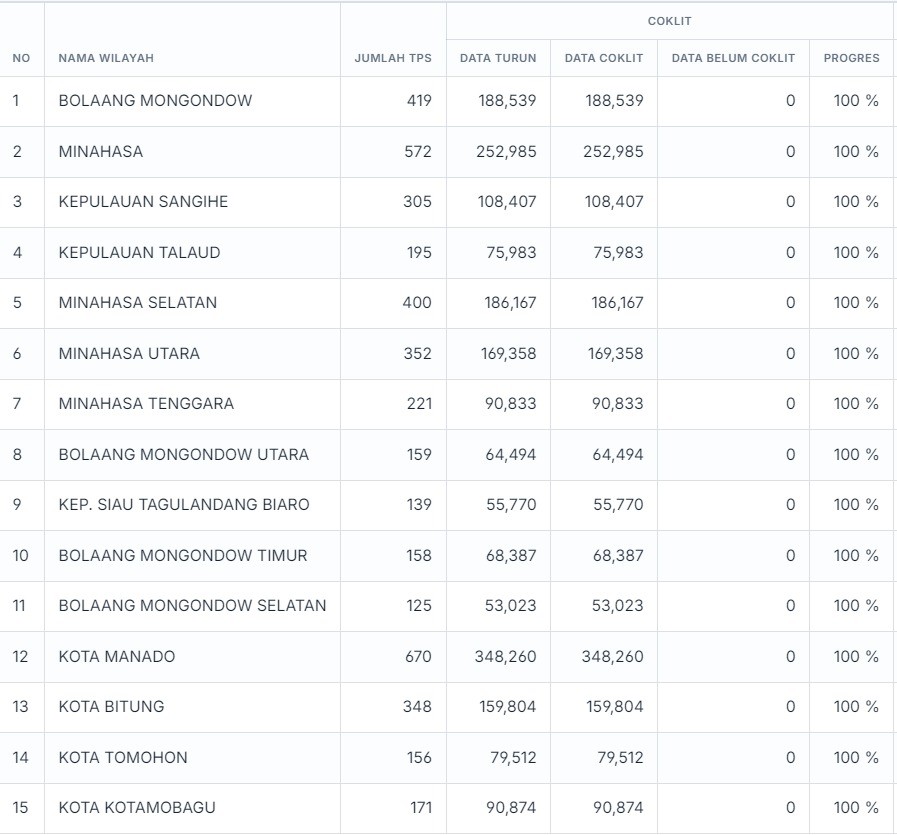Click the COKLIT group header
897x835 pixels.
[669, 21]
